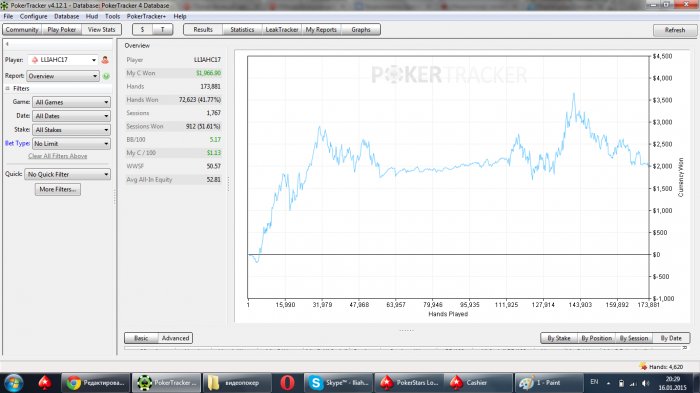Click the Refresh button
This screenshot has width=700, height=393.
click(x=675, y=30)
